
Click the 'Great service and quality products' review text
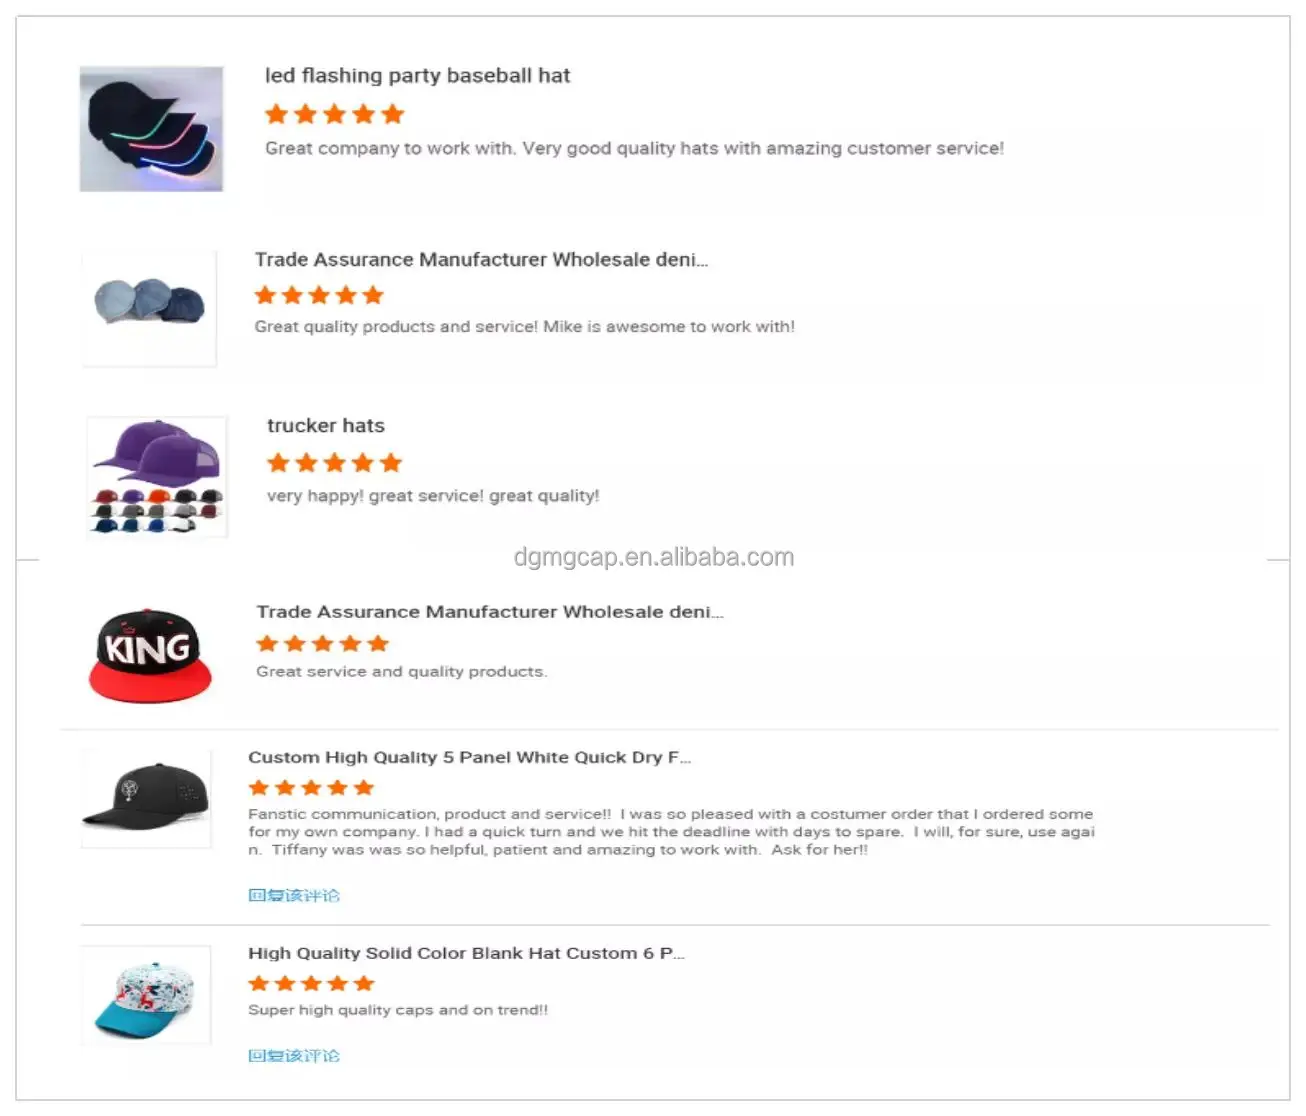click(401, 671)
